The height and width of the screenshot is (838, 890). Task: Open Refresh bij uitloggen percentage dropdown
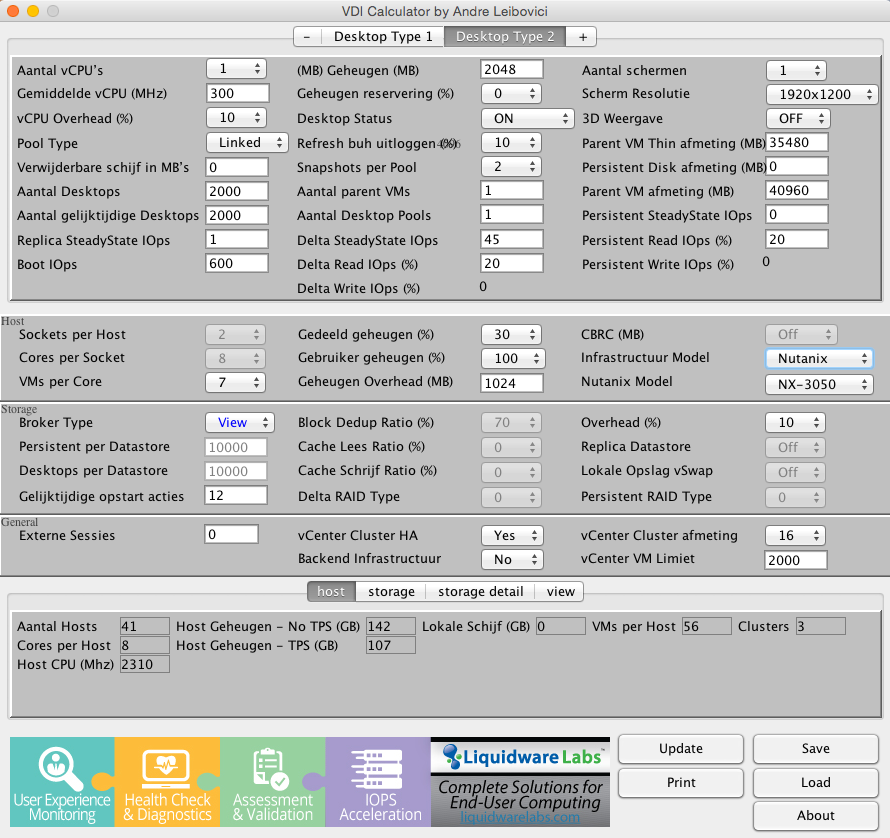point(511,143)
